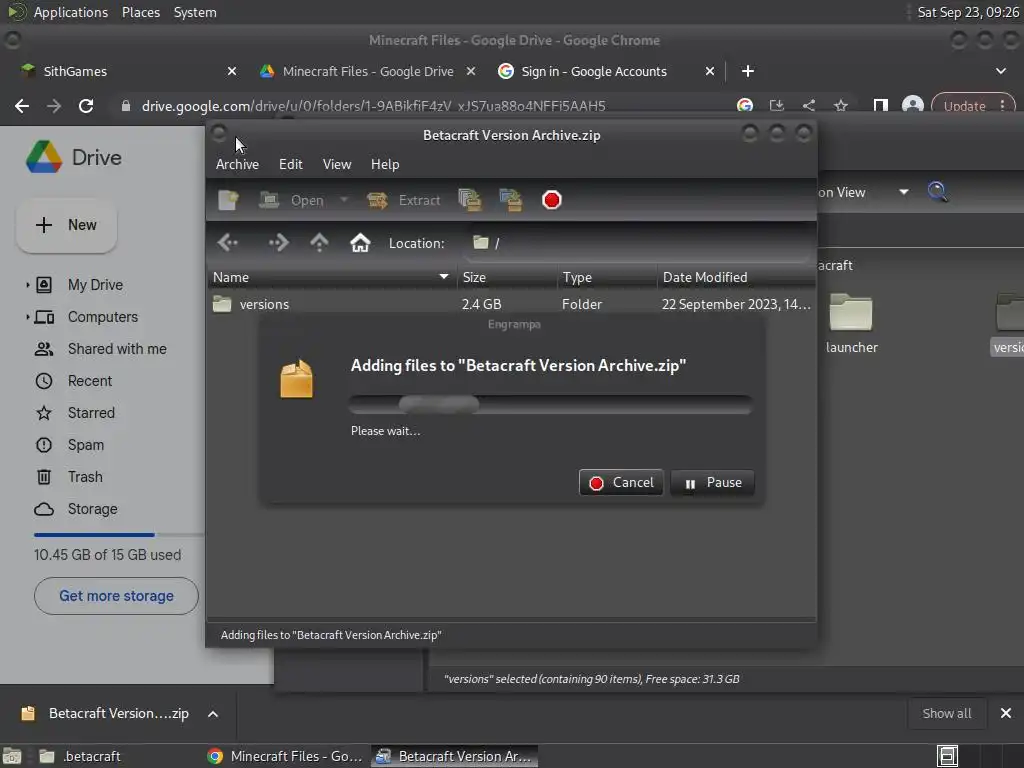Click the Location path field

(636, 243)
